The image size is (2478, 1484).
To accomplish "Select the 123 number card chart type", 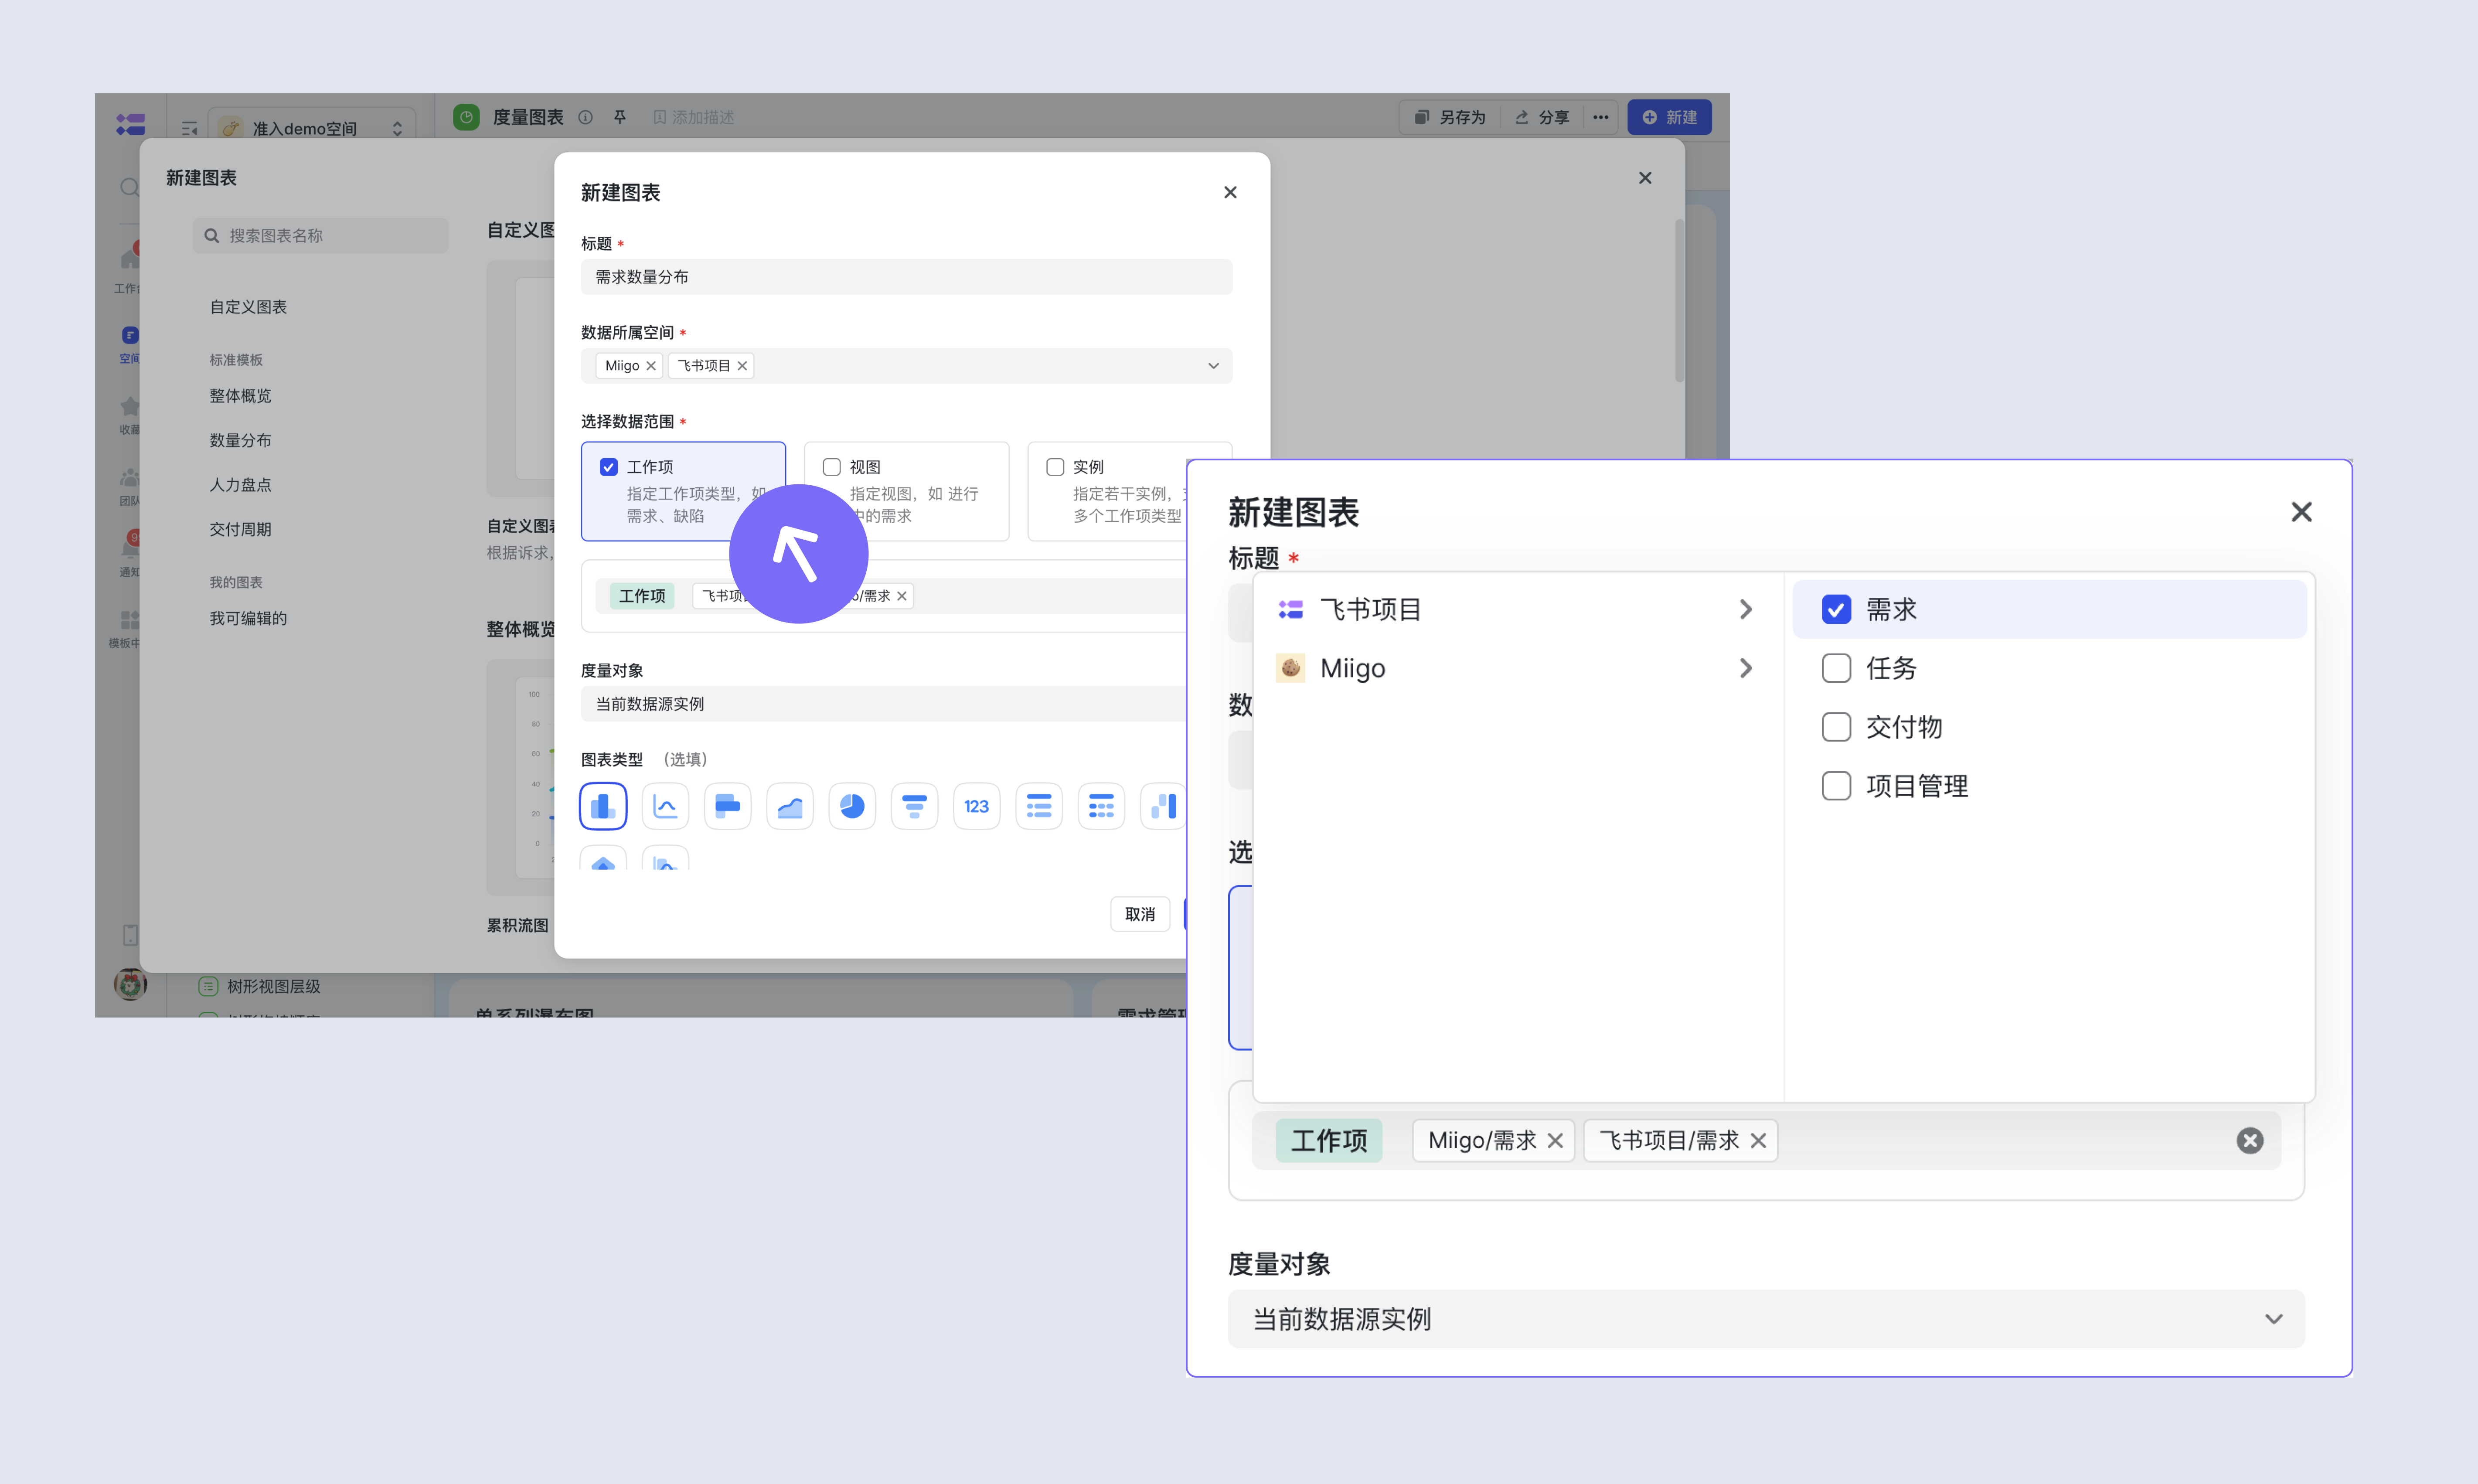I will coord(976,806).
